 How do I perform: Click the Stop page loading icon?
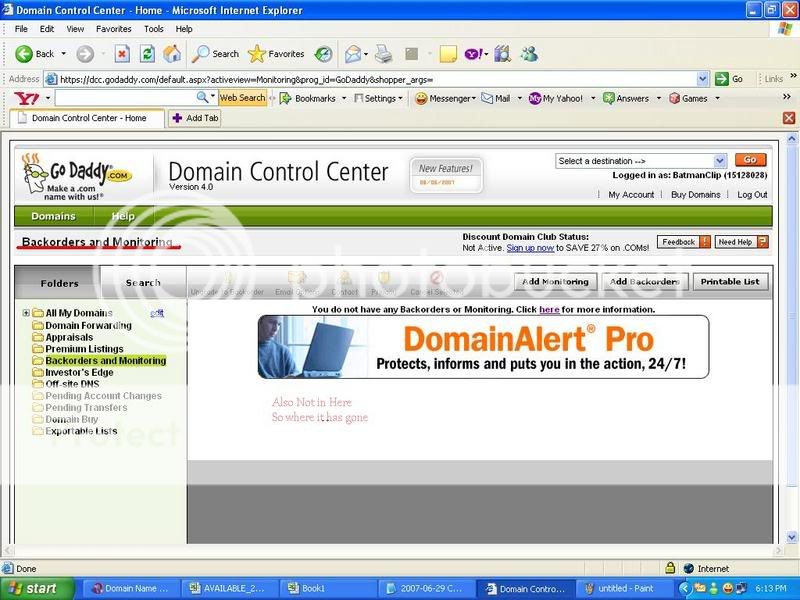click(x=122, y=54)
